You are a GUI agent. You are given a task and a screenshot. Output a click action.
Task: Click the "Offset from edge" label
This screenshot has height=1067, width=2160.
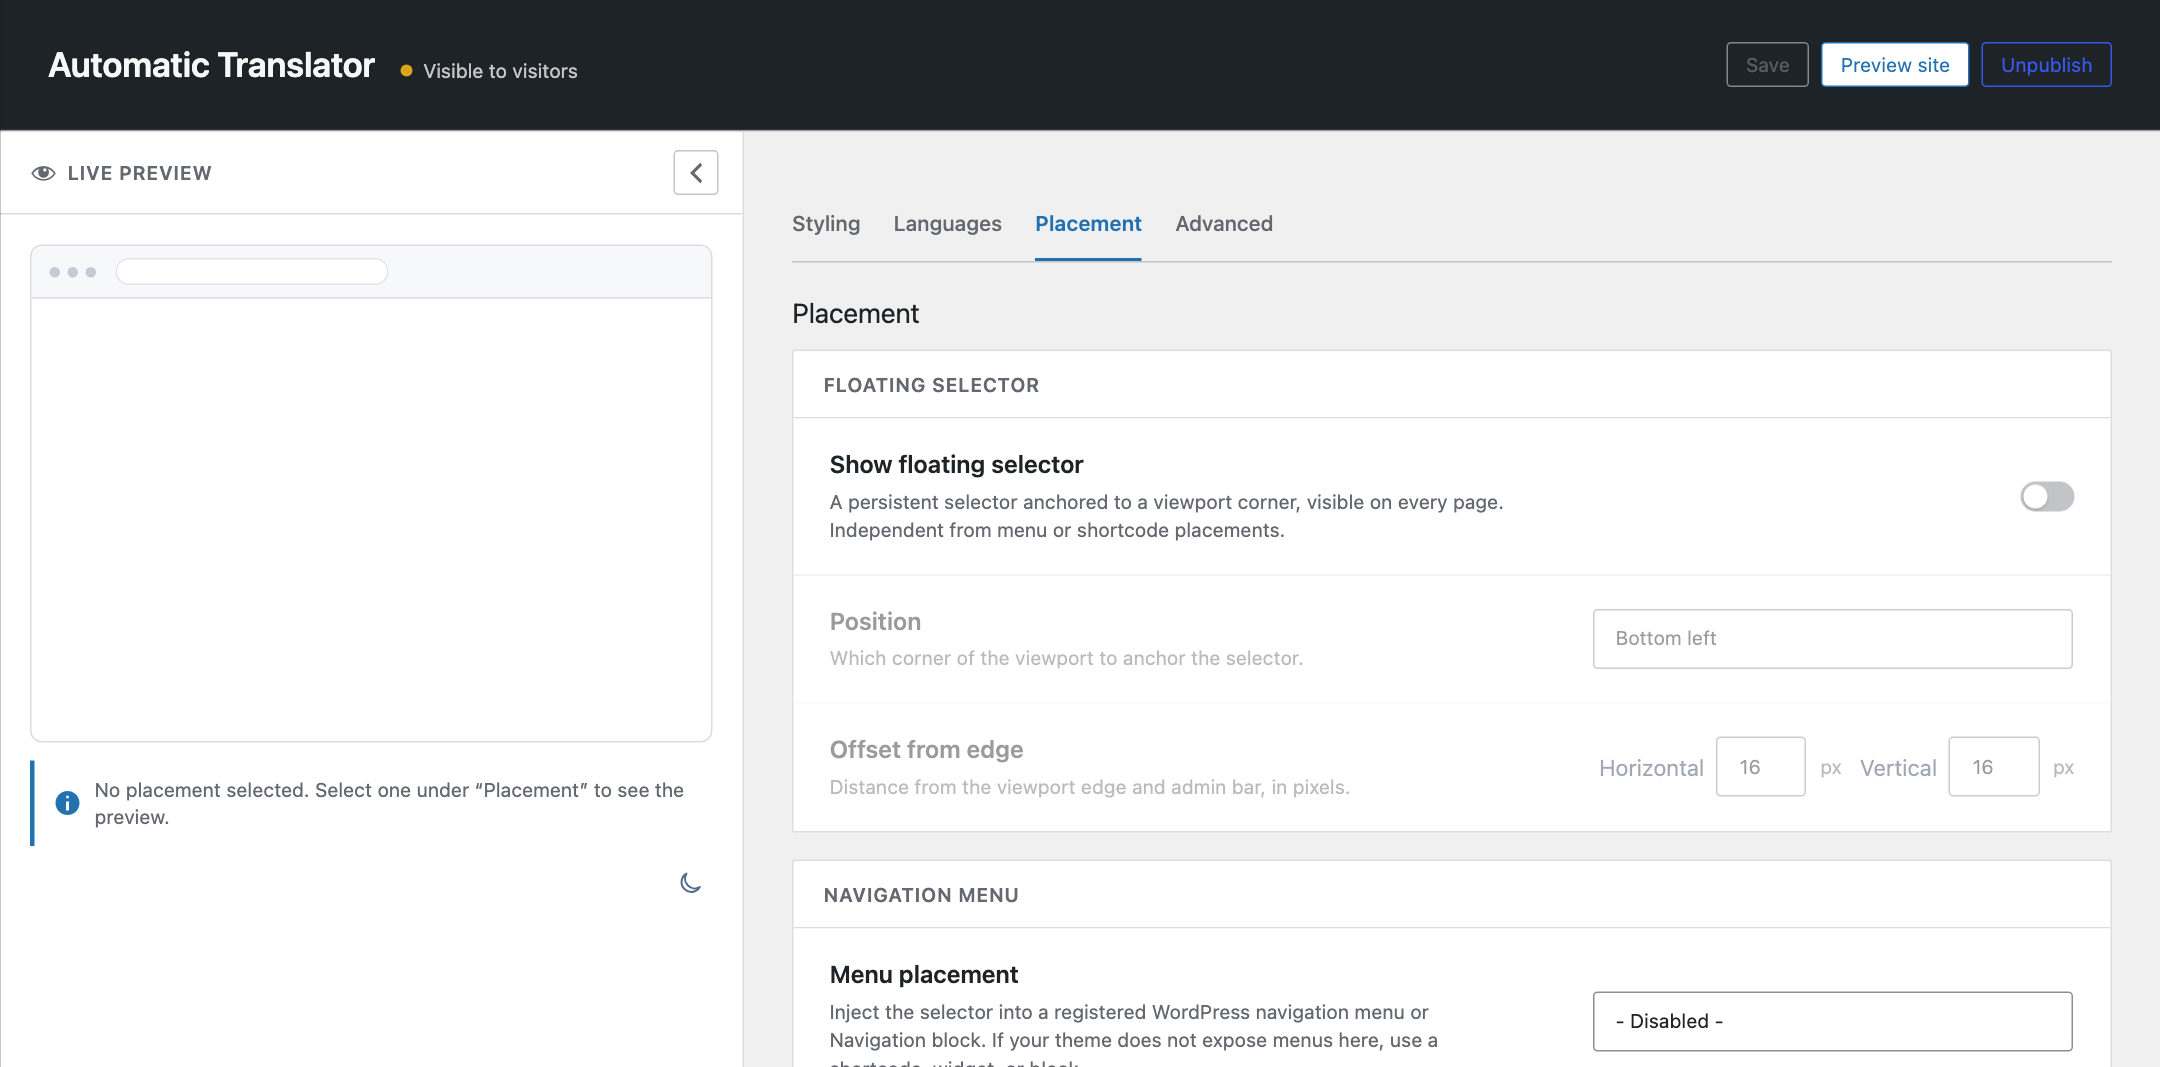click(926, 750)
